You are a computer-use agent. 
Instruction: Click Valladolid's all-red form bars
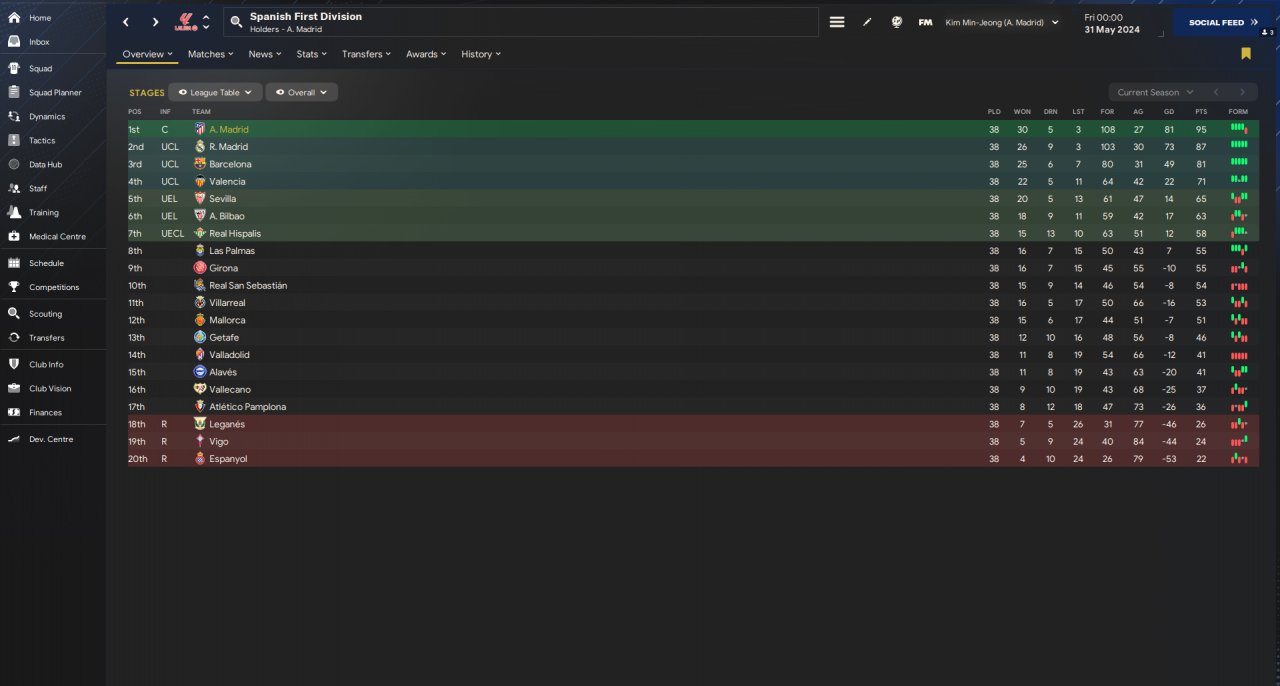click(1239, 355)
